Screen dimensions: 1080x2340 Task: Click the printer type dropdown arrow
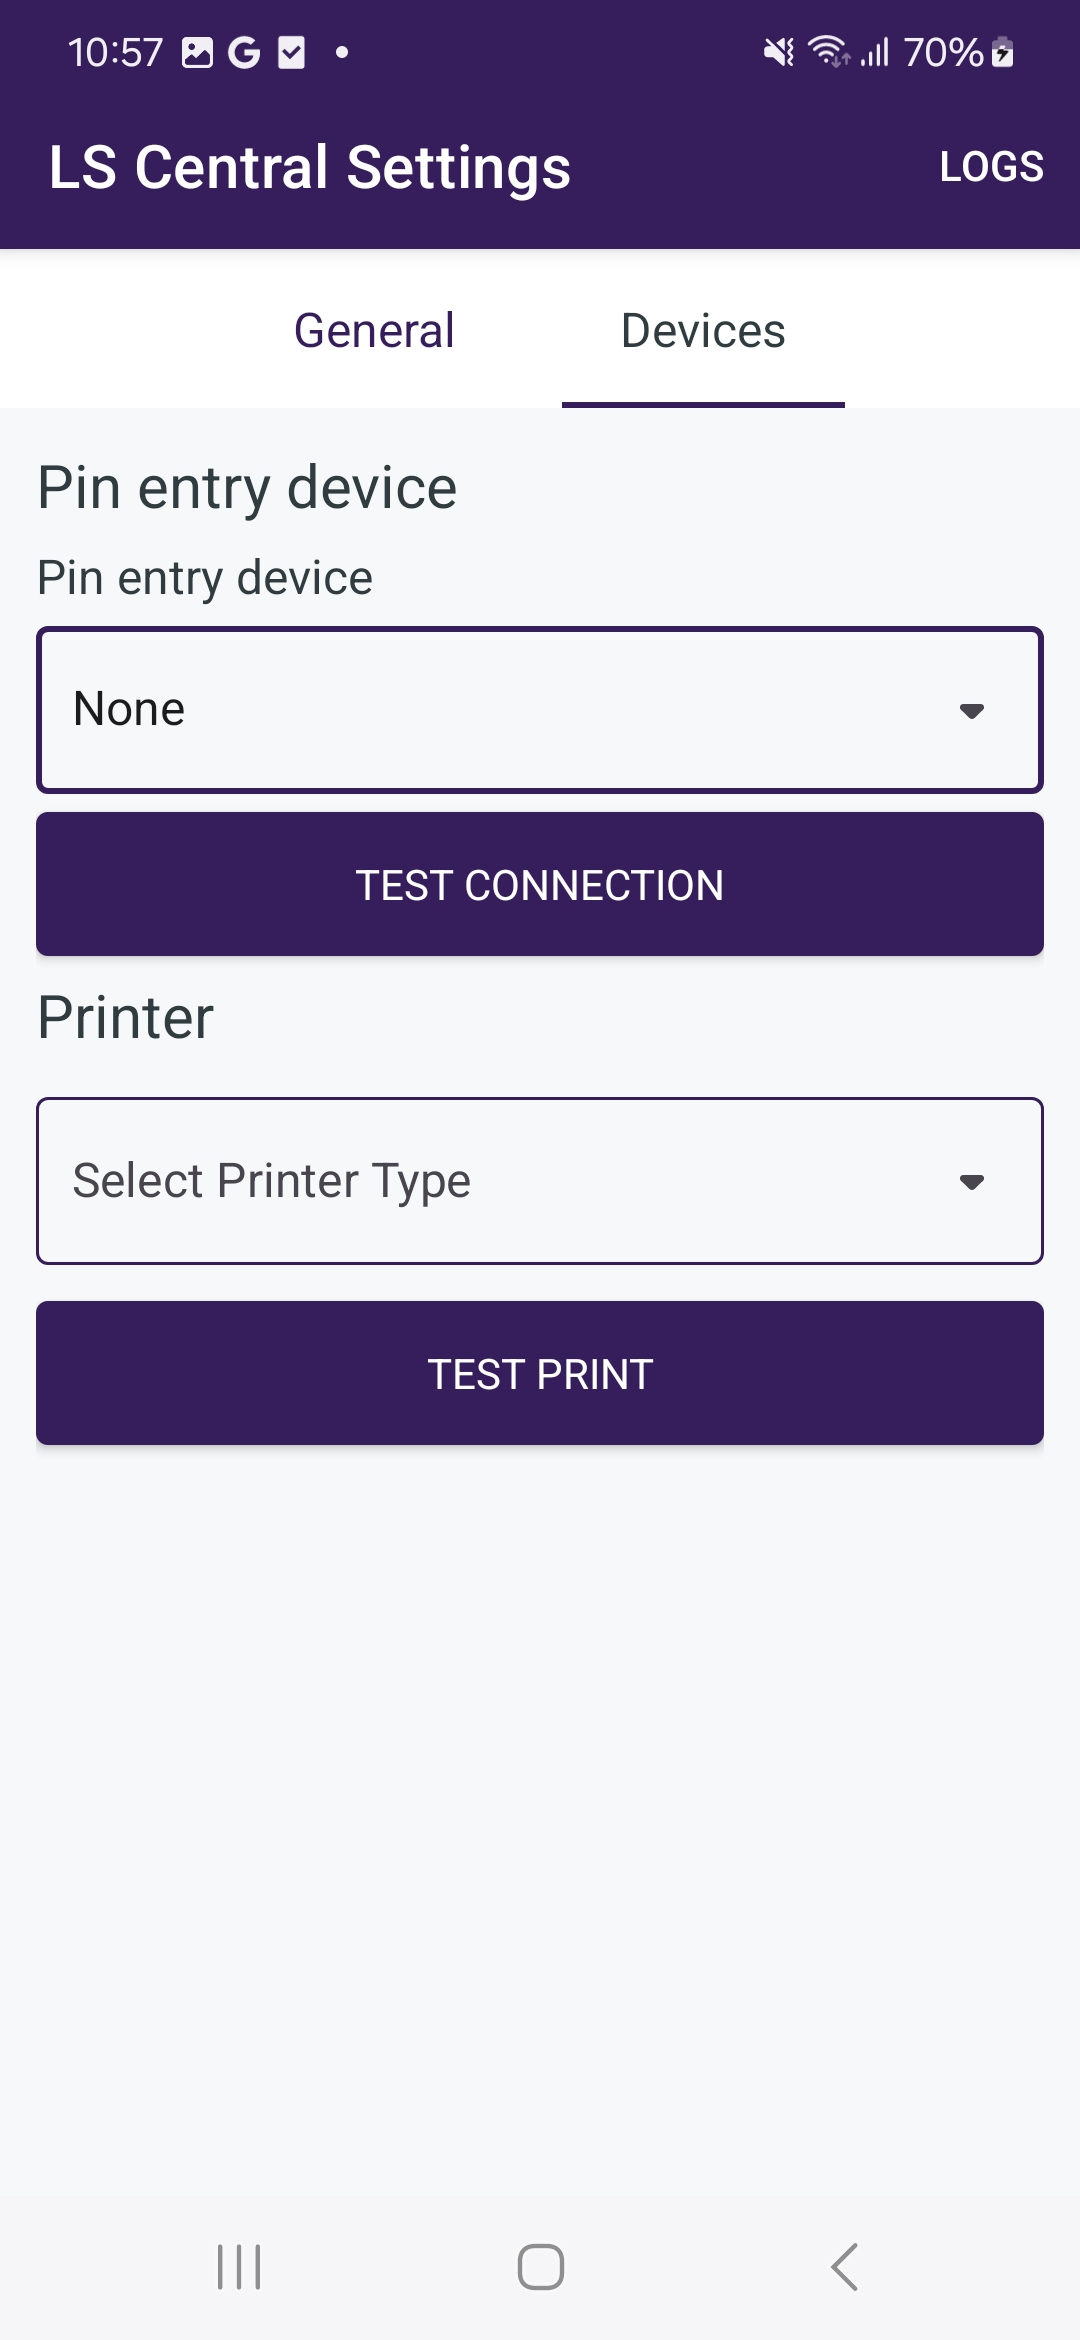pyautogui.click(x=971, y=1182)
